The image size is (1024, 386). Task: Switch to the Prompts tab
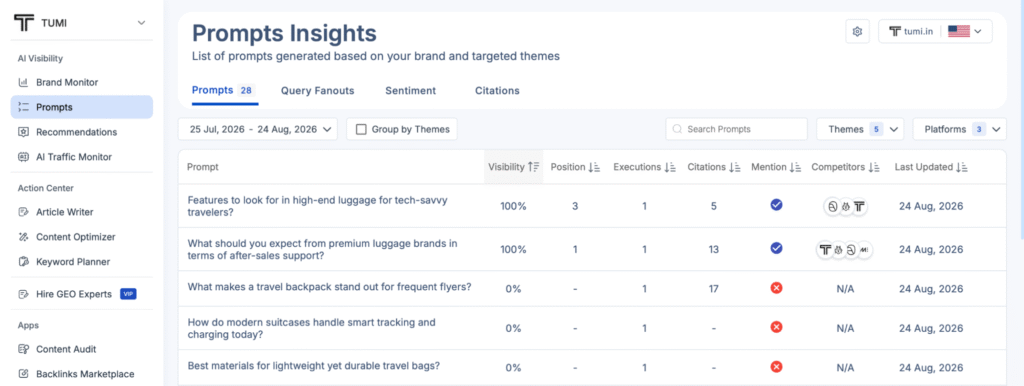click(x=224, y=90)
